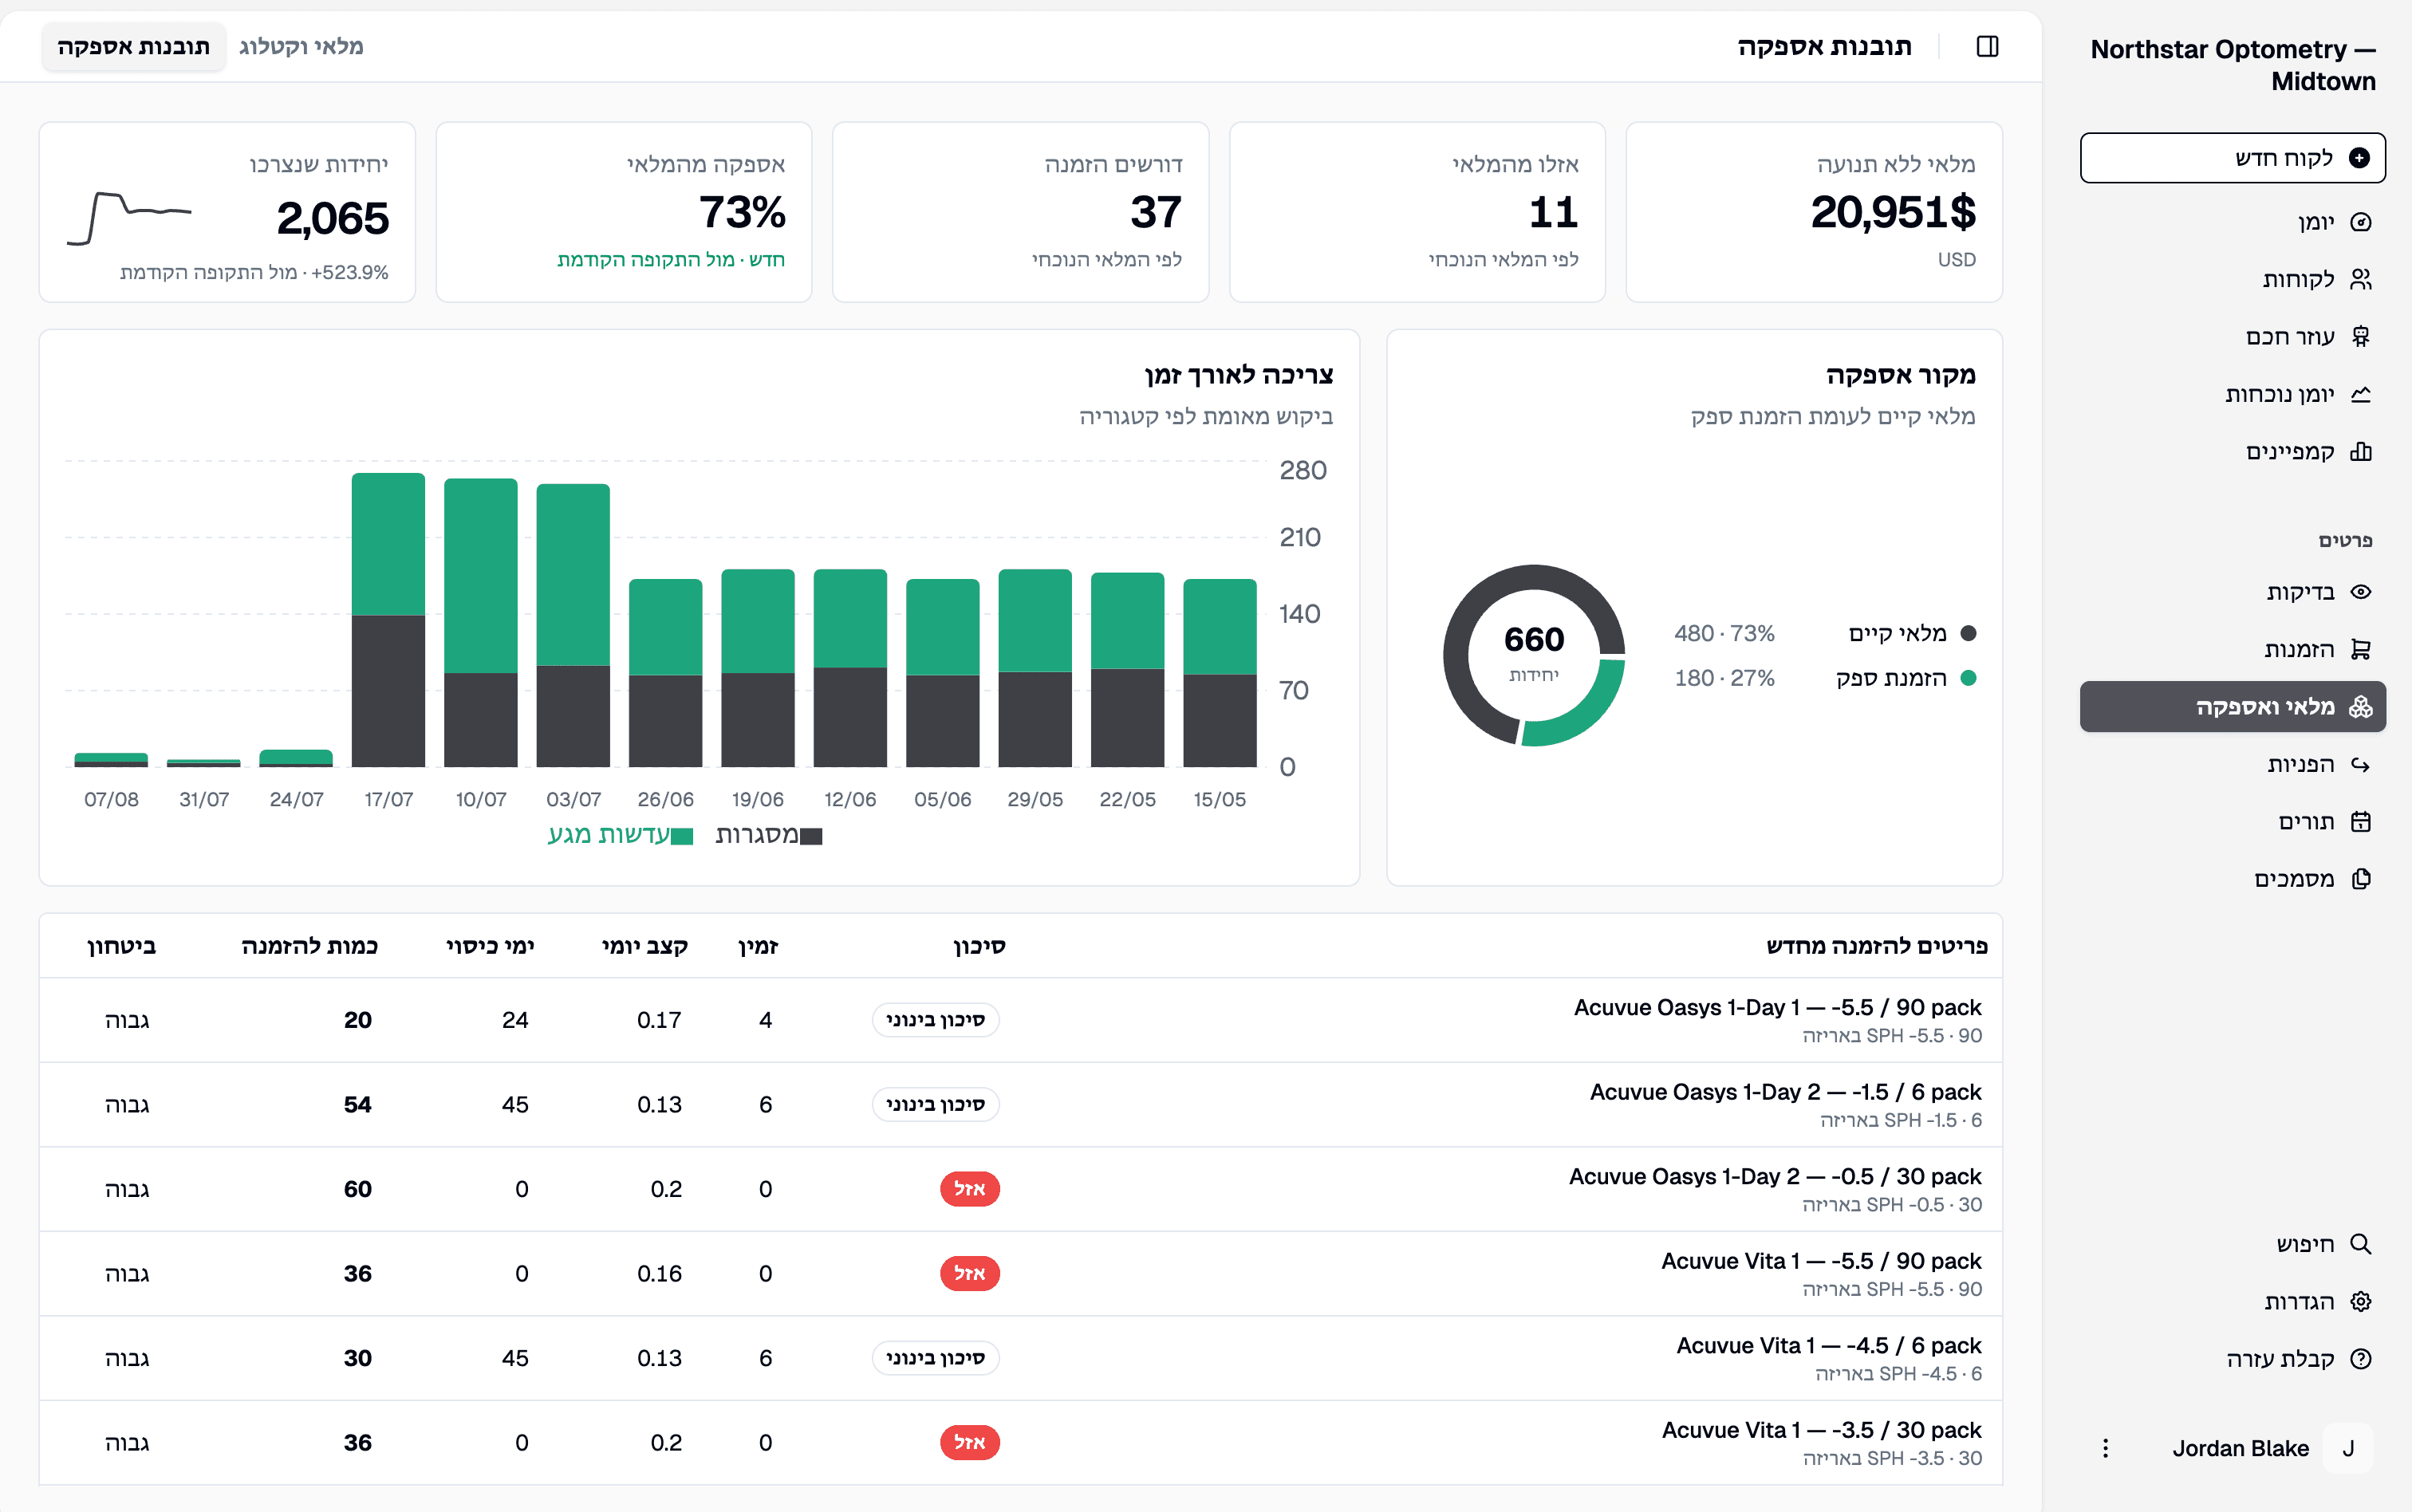
Task: Click the לקוח חדש button
Action: point(2232,158)
